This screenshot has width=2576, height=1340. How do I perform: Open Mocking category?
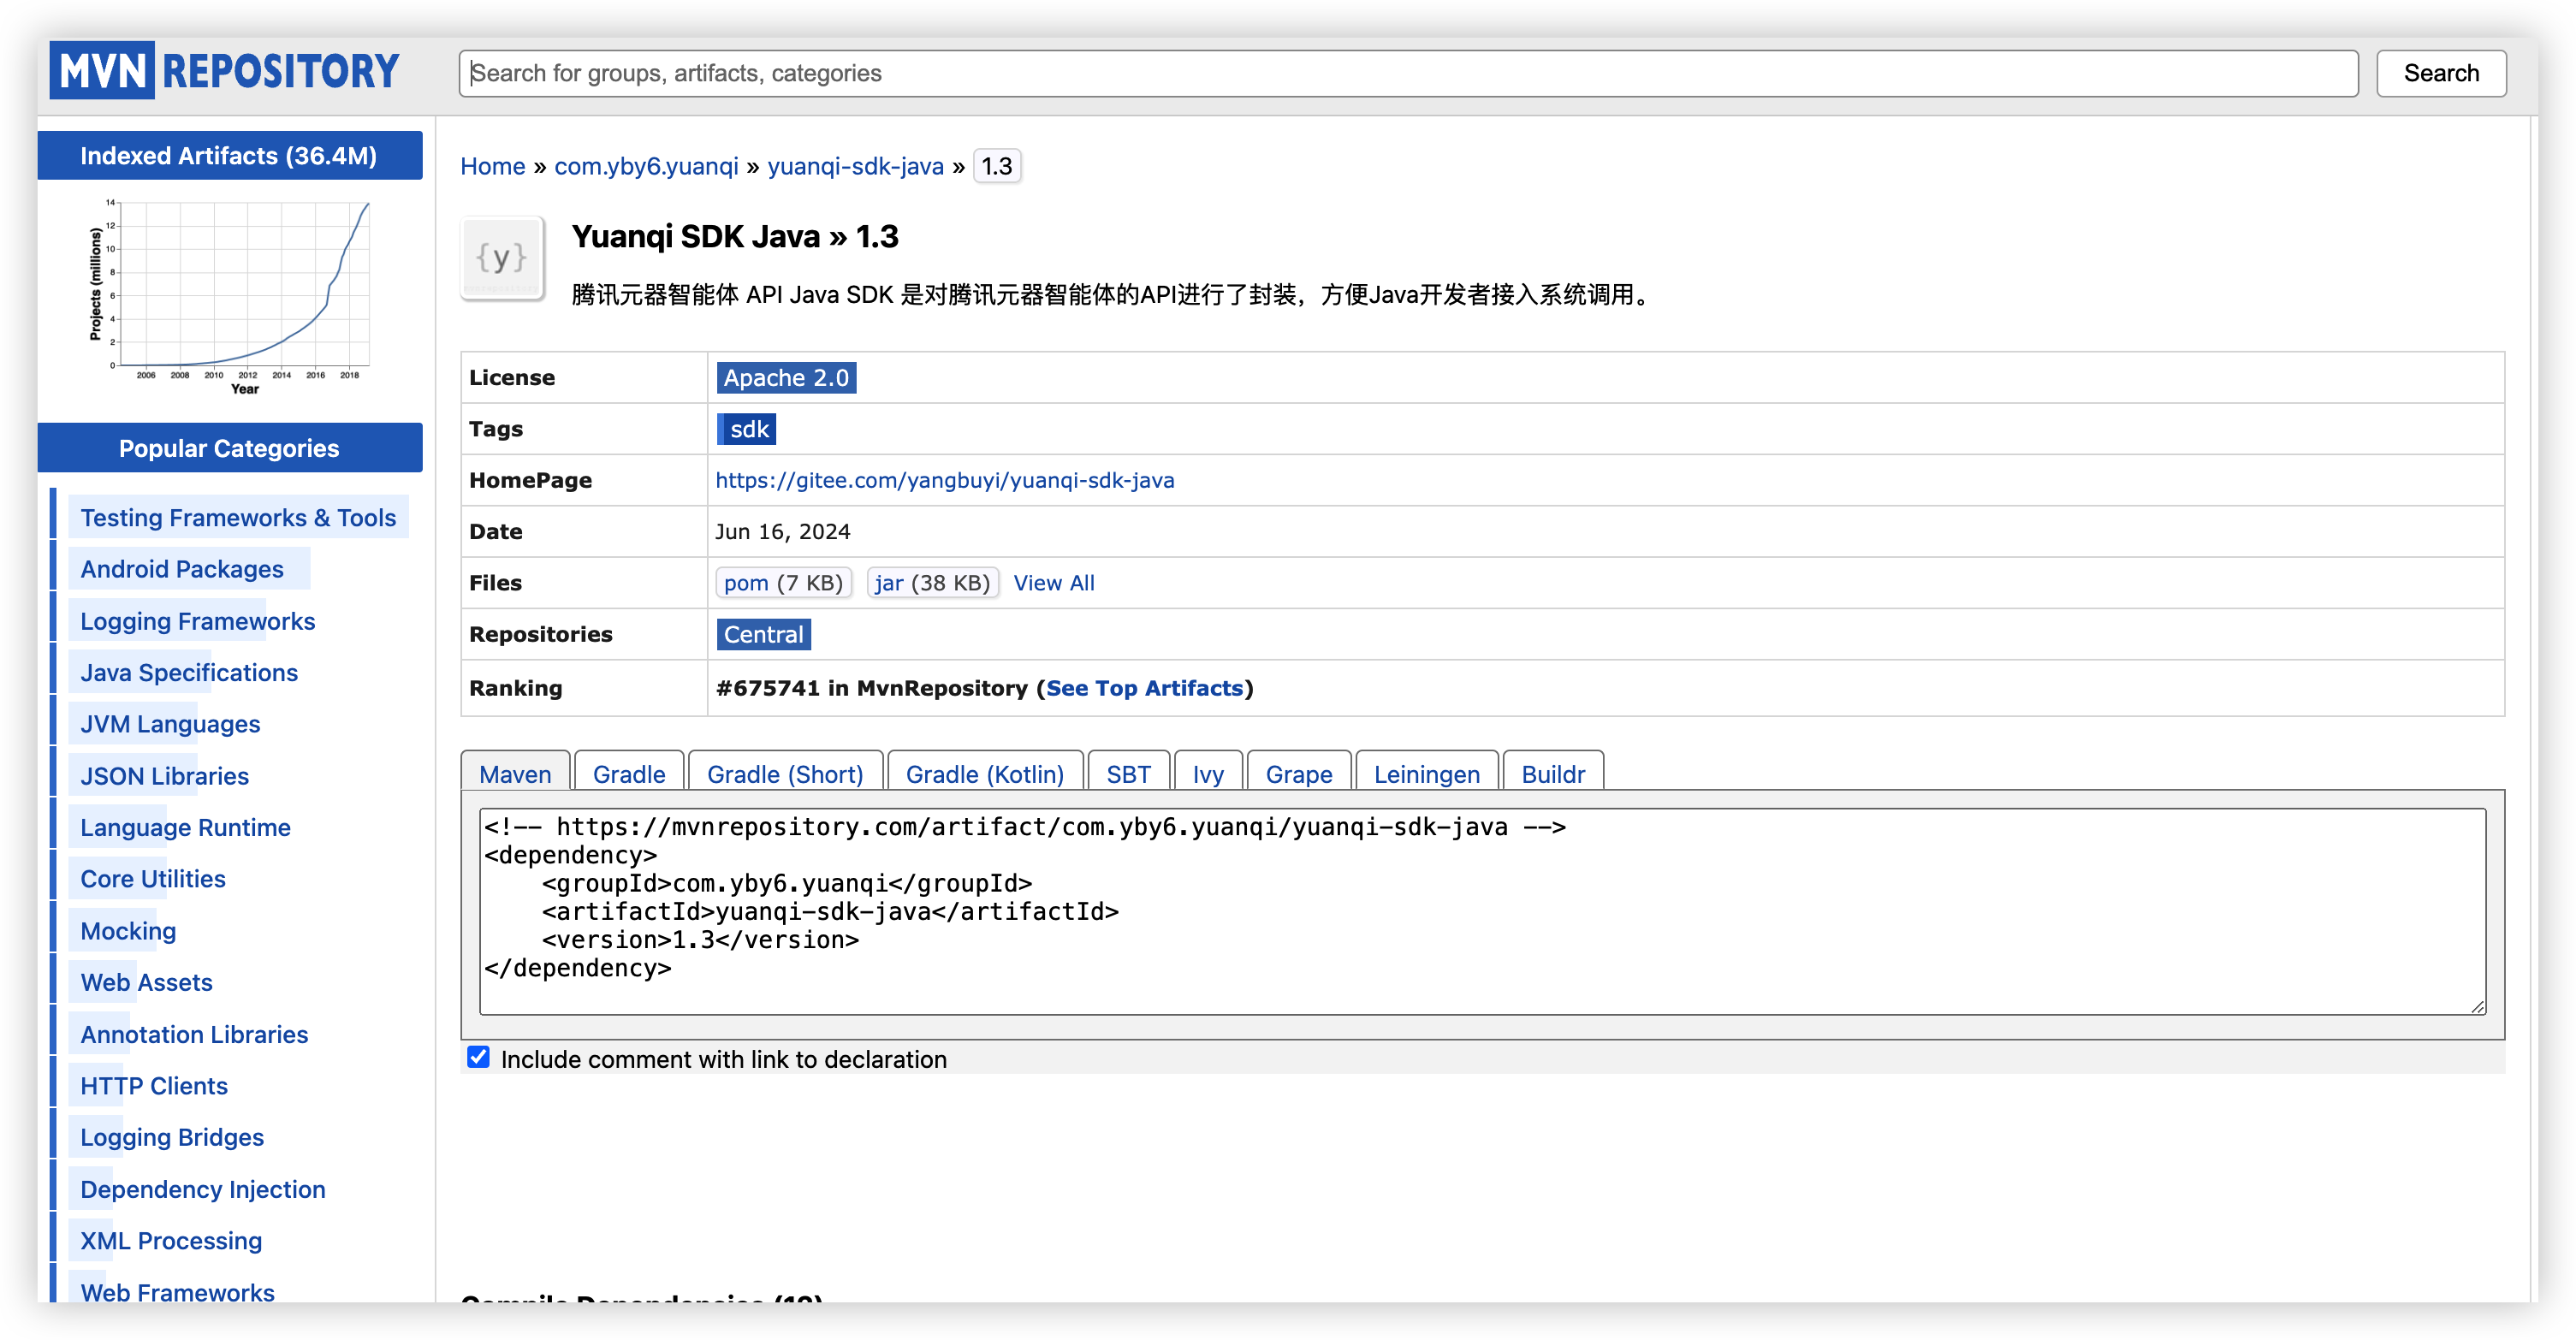pos(128,931)
